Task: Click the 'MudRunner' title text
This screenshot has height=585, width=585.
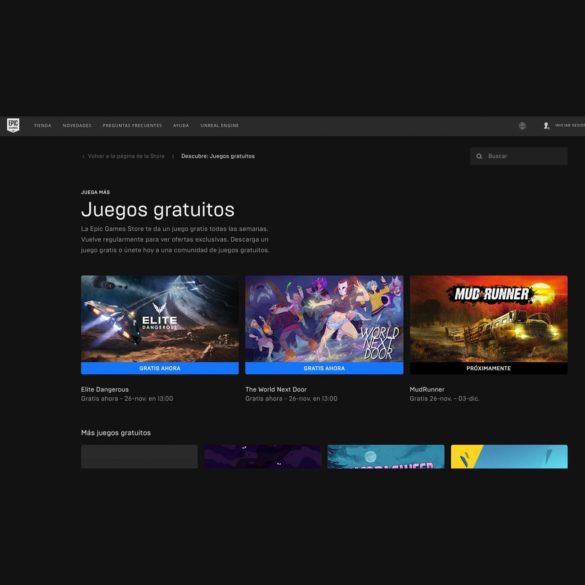Action: (x=427, y=390)
